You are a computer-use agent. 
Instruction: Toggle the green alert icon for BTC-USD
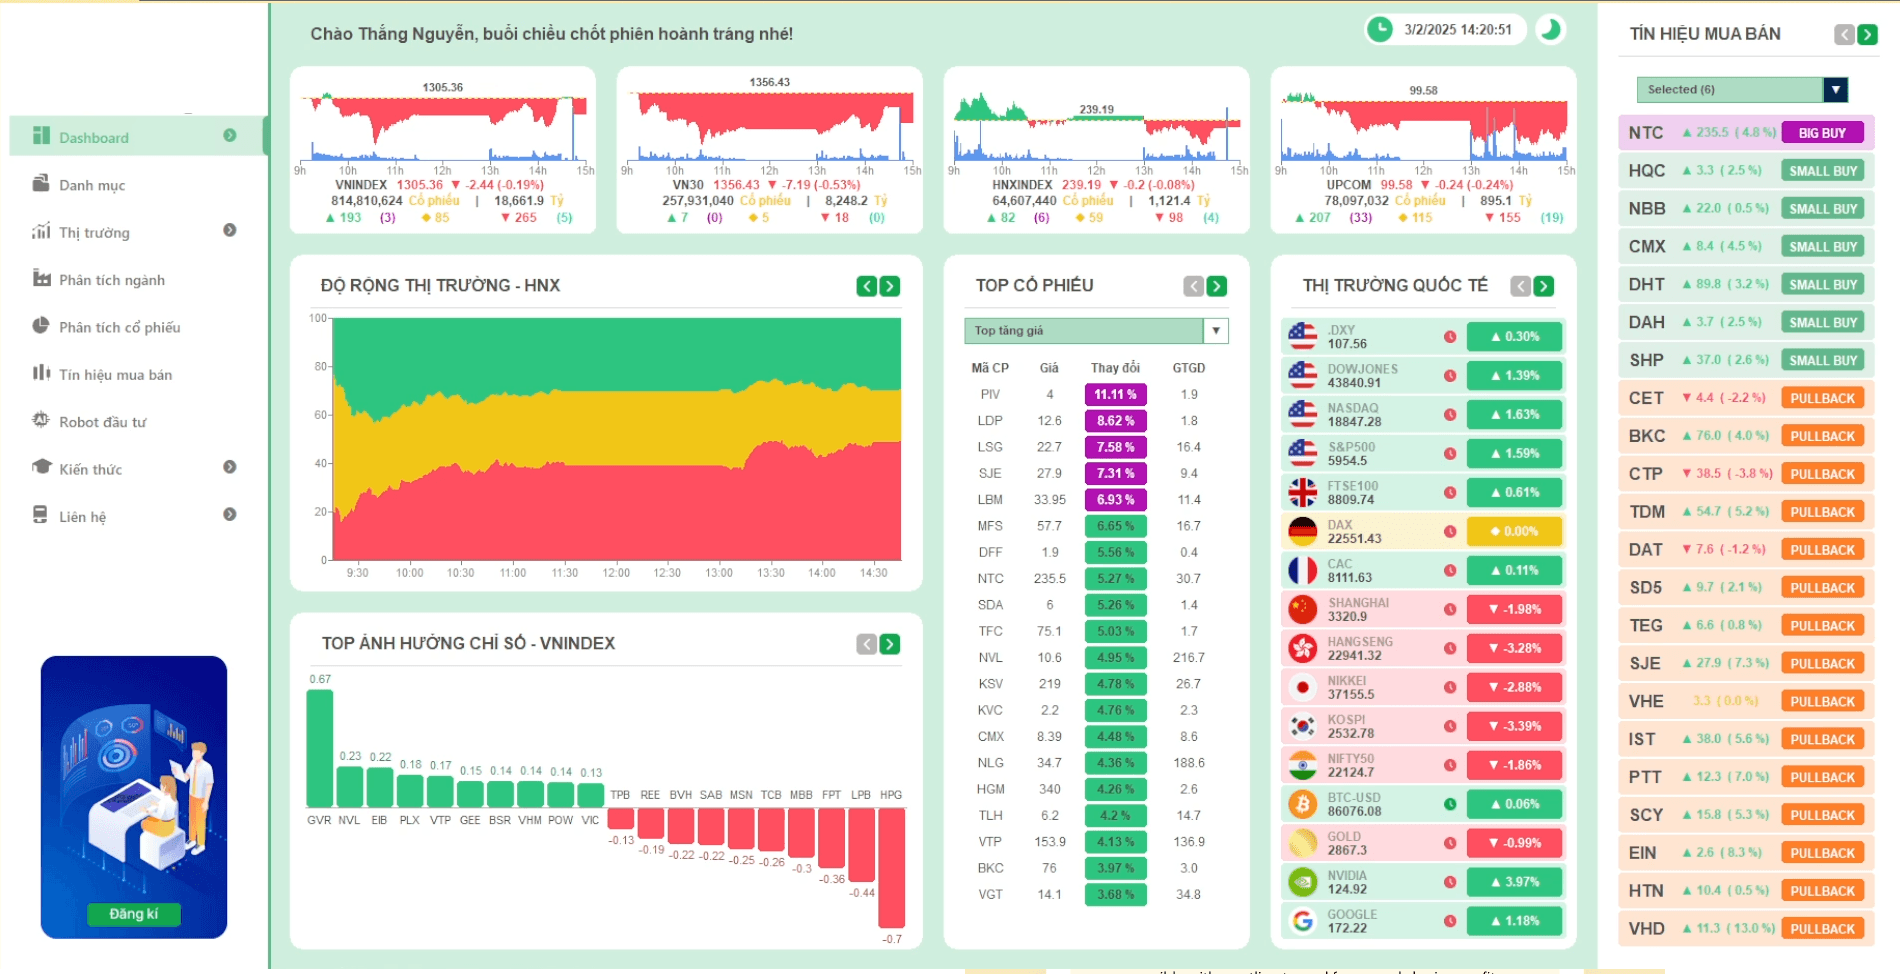point(1450,804)
